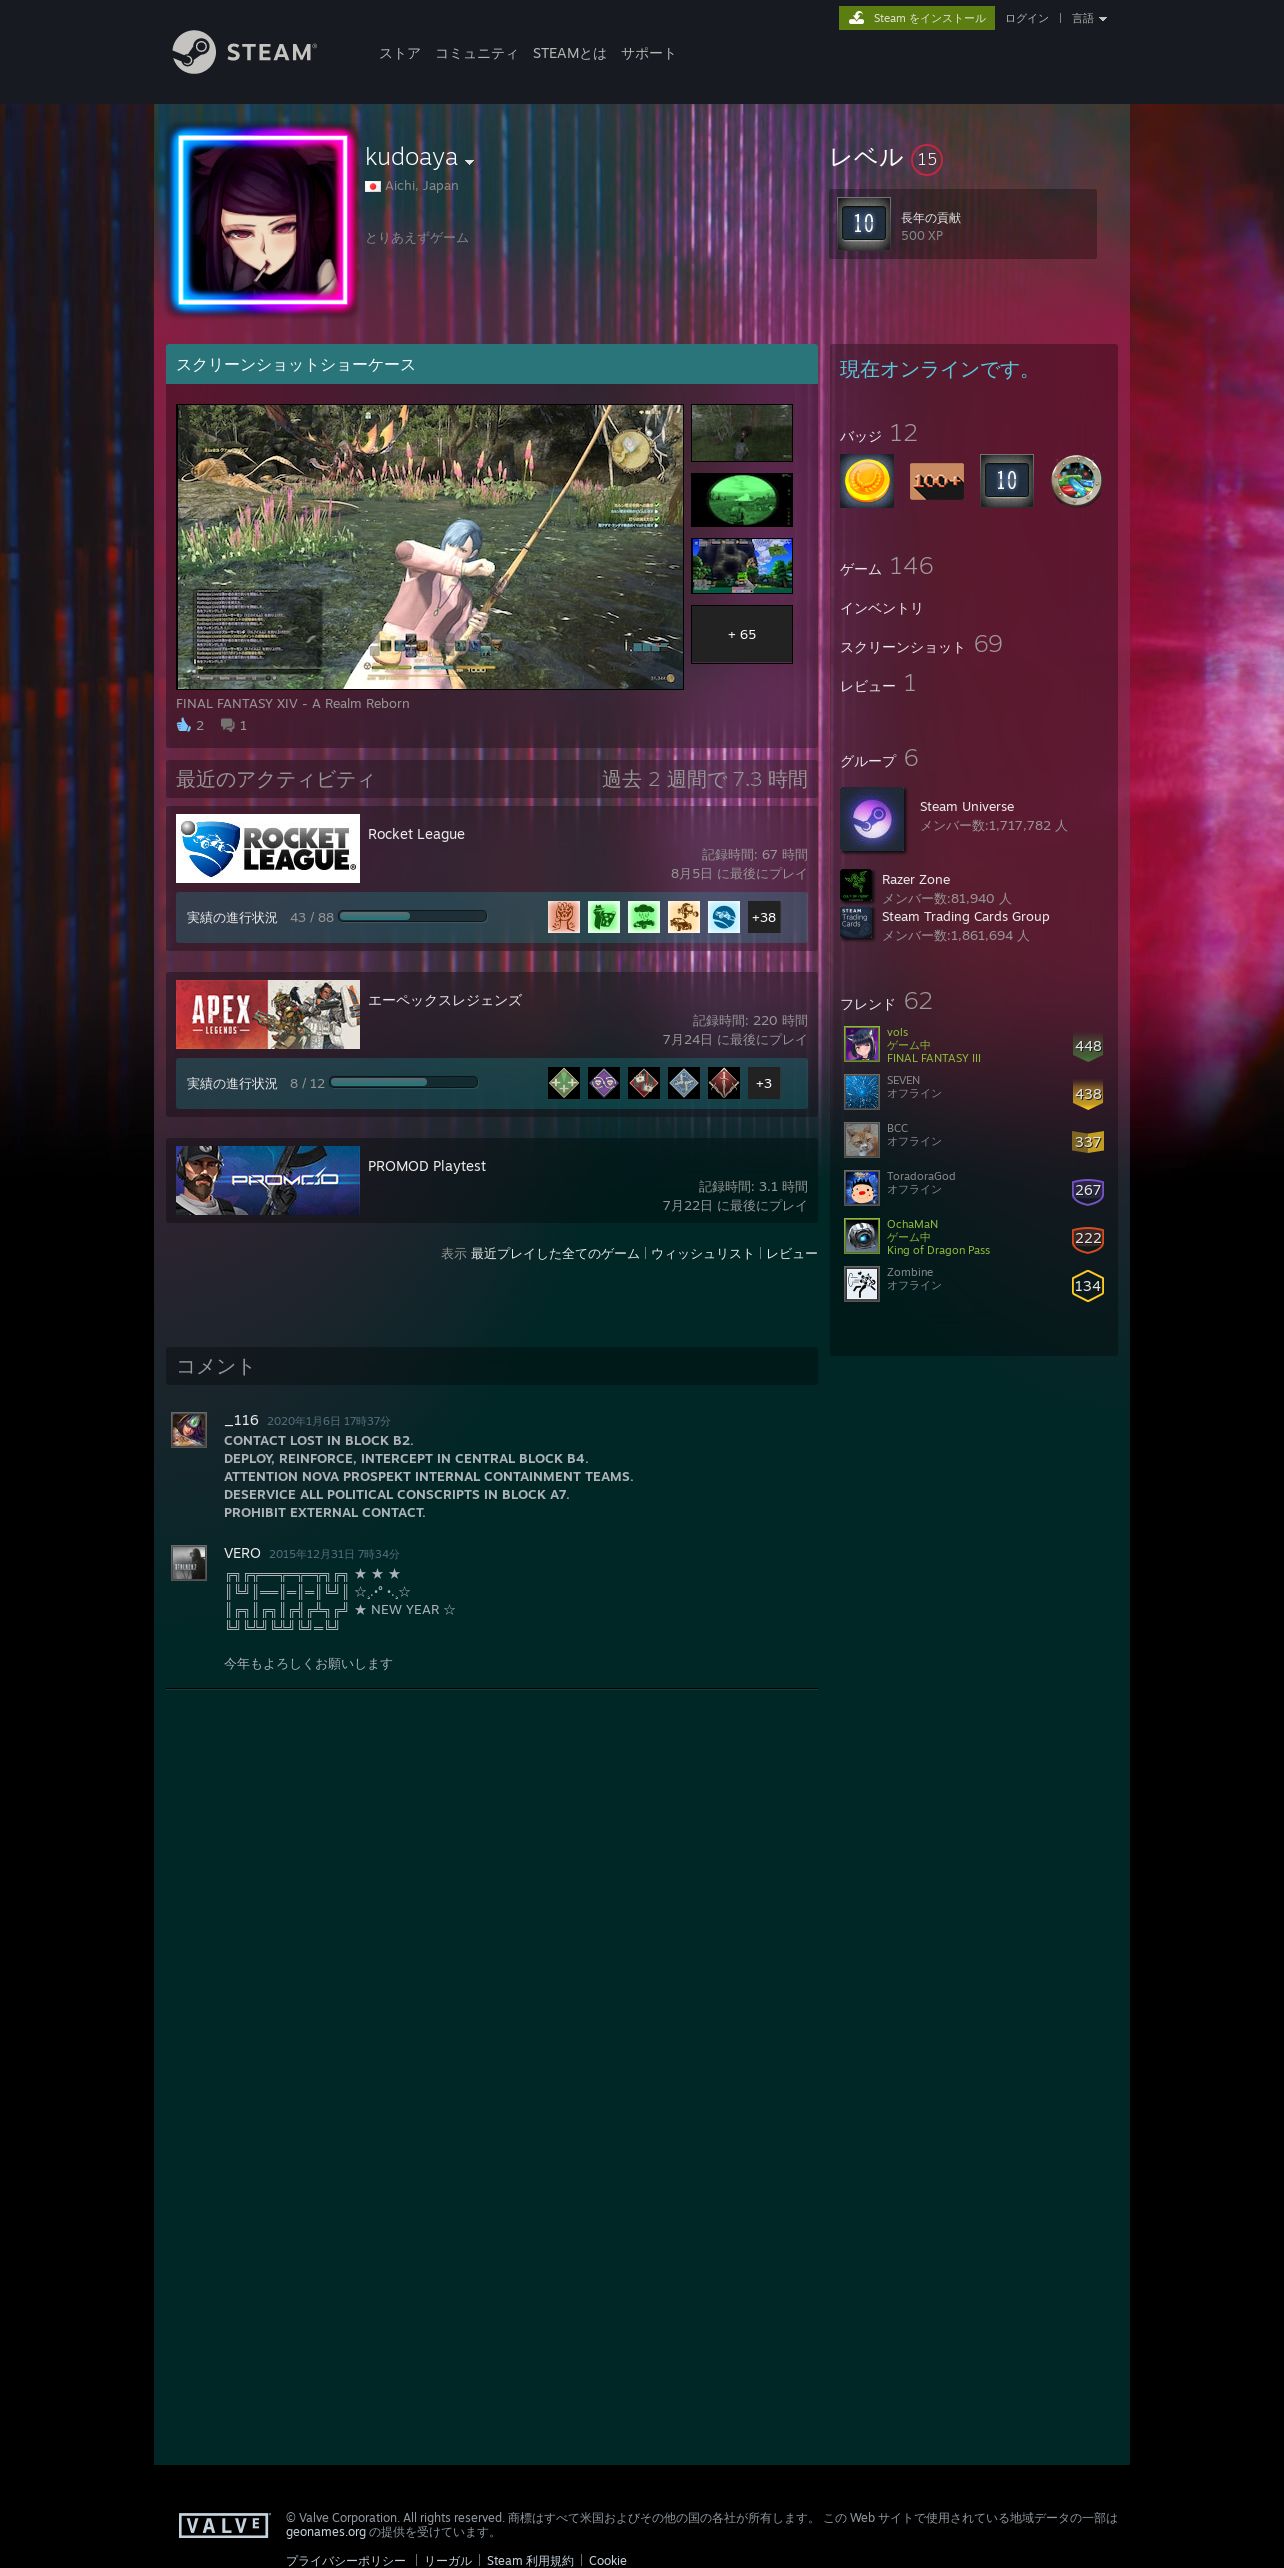Open the ウィッシュリスト link
The height and width of the screenshot is (2568, 1284).
coord(703,1254)
